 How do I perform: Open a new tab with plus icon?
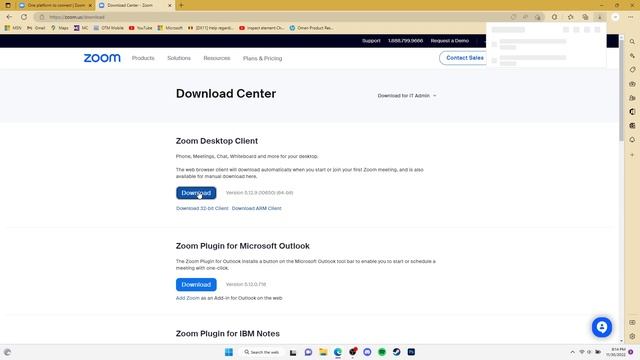[181, 5]
